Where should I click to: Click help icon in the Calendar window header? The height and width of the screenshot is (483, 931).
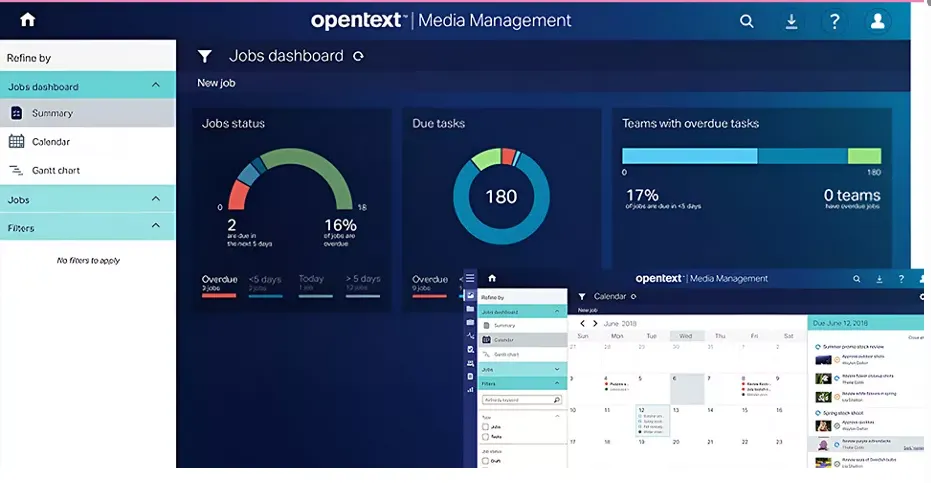pos(901,279)
